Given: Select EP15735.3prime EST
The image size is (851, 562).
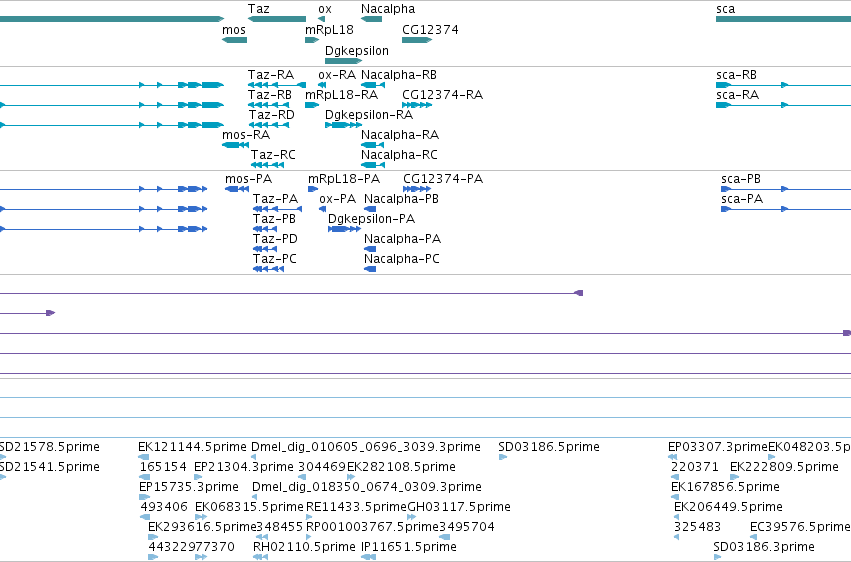Looking at the screenshot, I should click(144, 497).
